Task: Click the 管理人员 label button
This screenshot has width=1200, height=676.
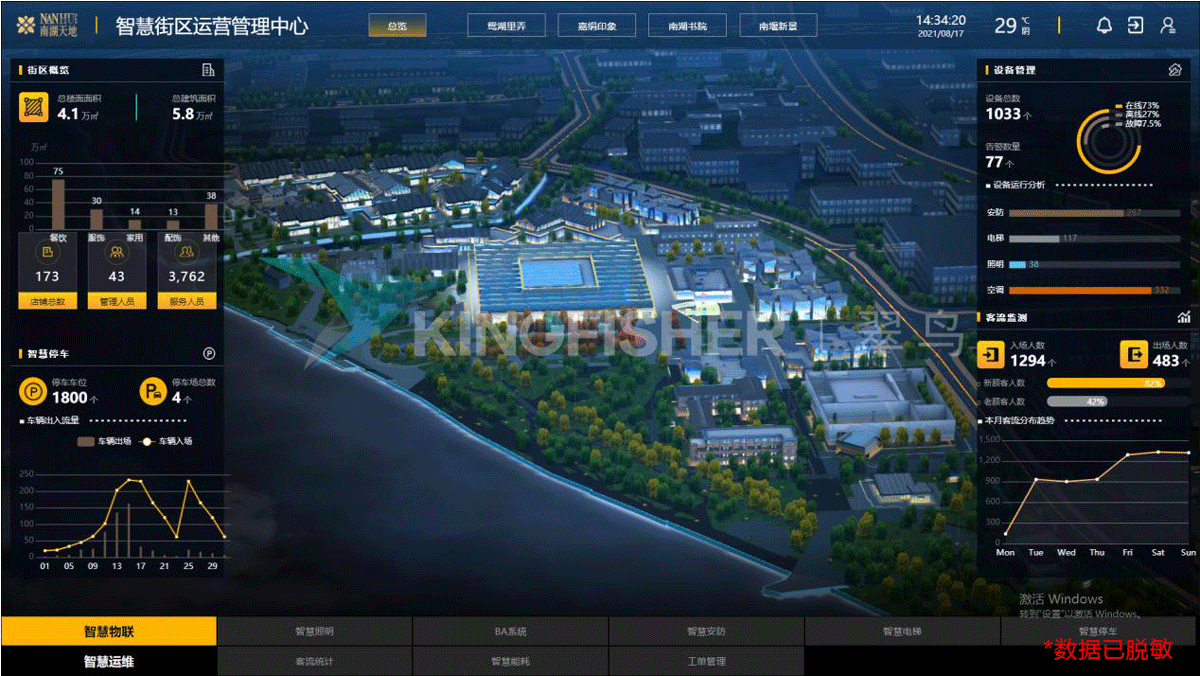Action: [x=117, y=301]
